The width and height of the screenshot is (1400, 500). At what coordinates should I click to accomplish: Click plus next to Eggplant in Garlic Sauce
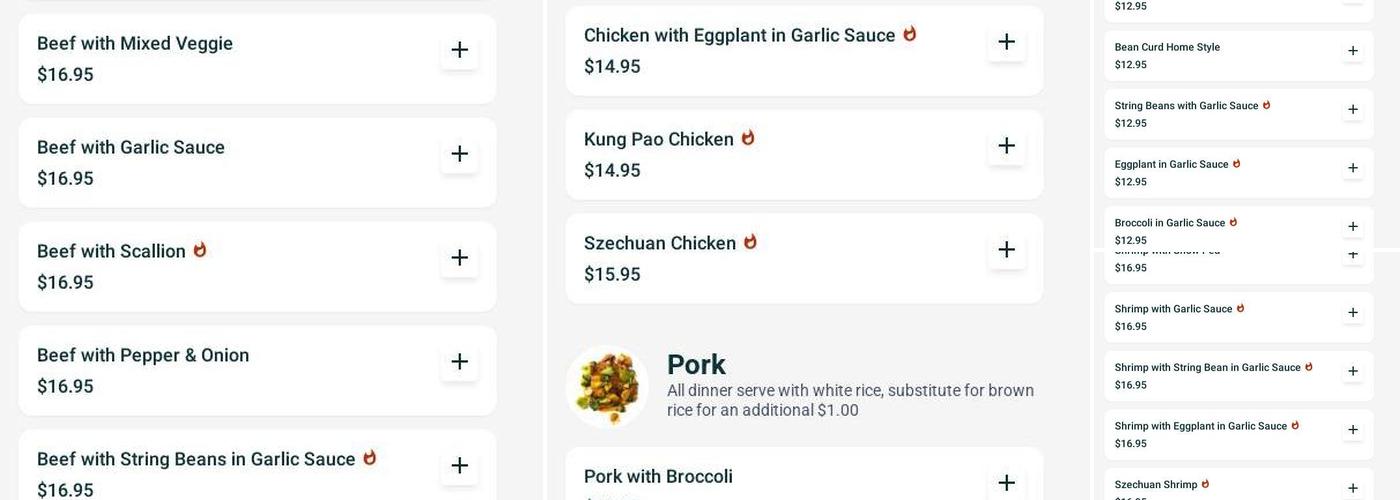[x=1353, y=168]
